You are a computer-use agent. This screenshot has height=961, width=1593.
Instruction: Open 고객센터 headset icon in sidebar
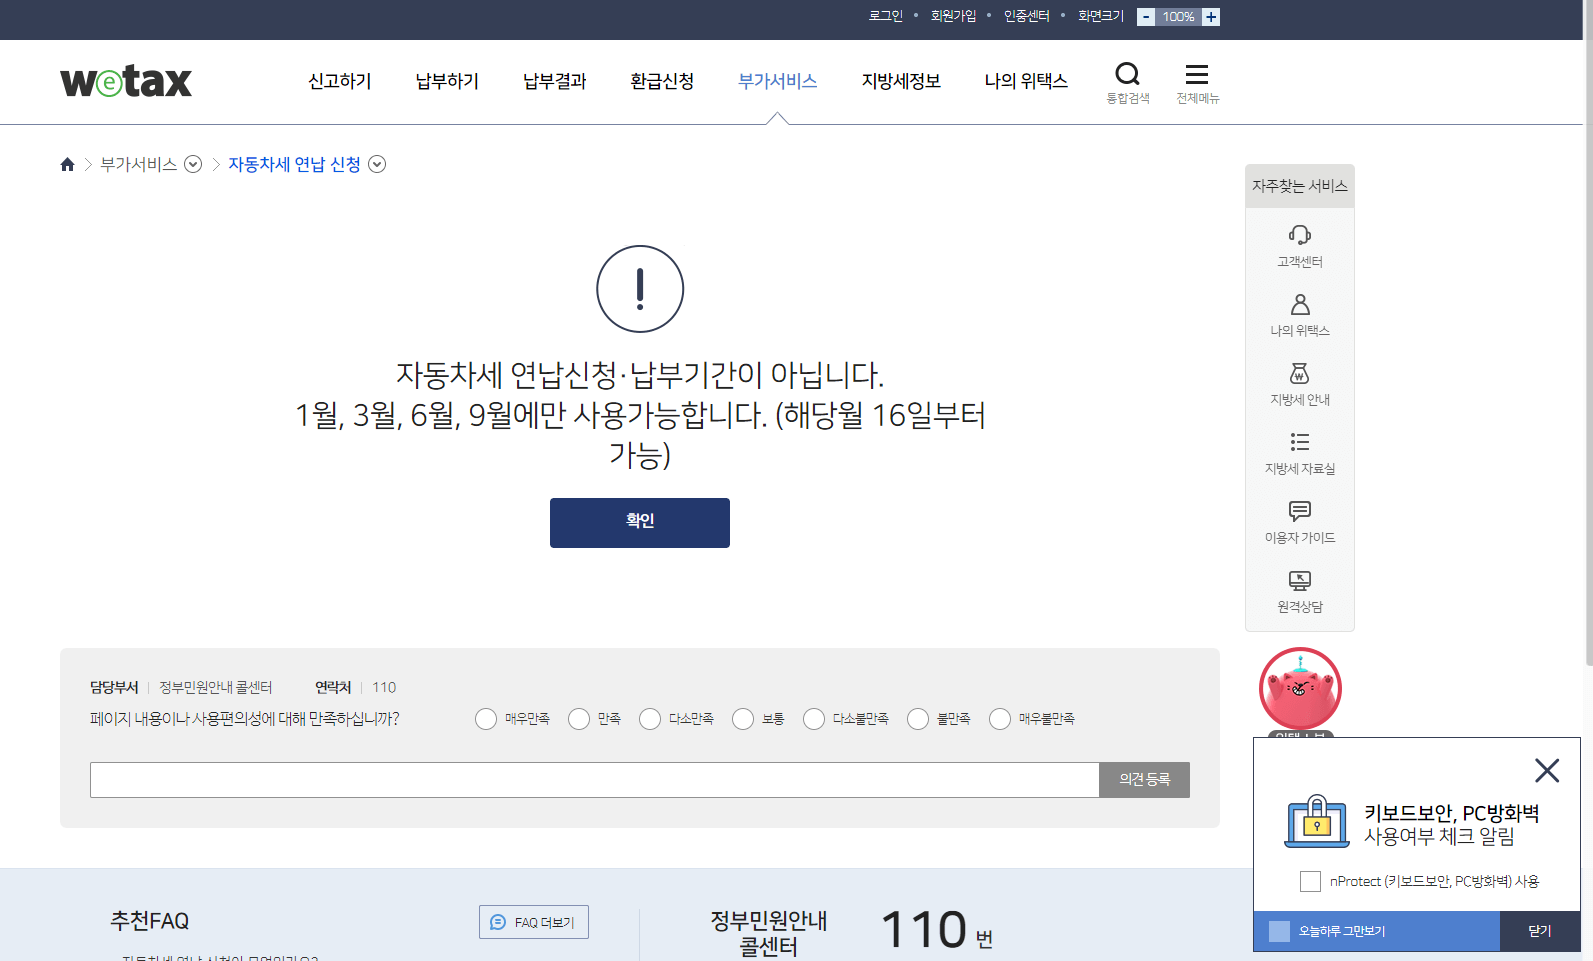coord(1300,235)
